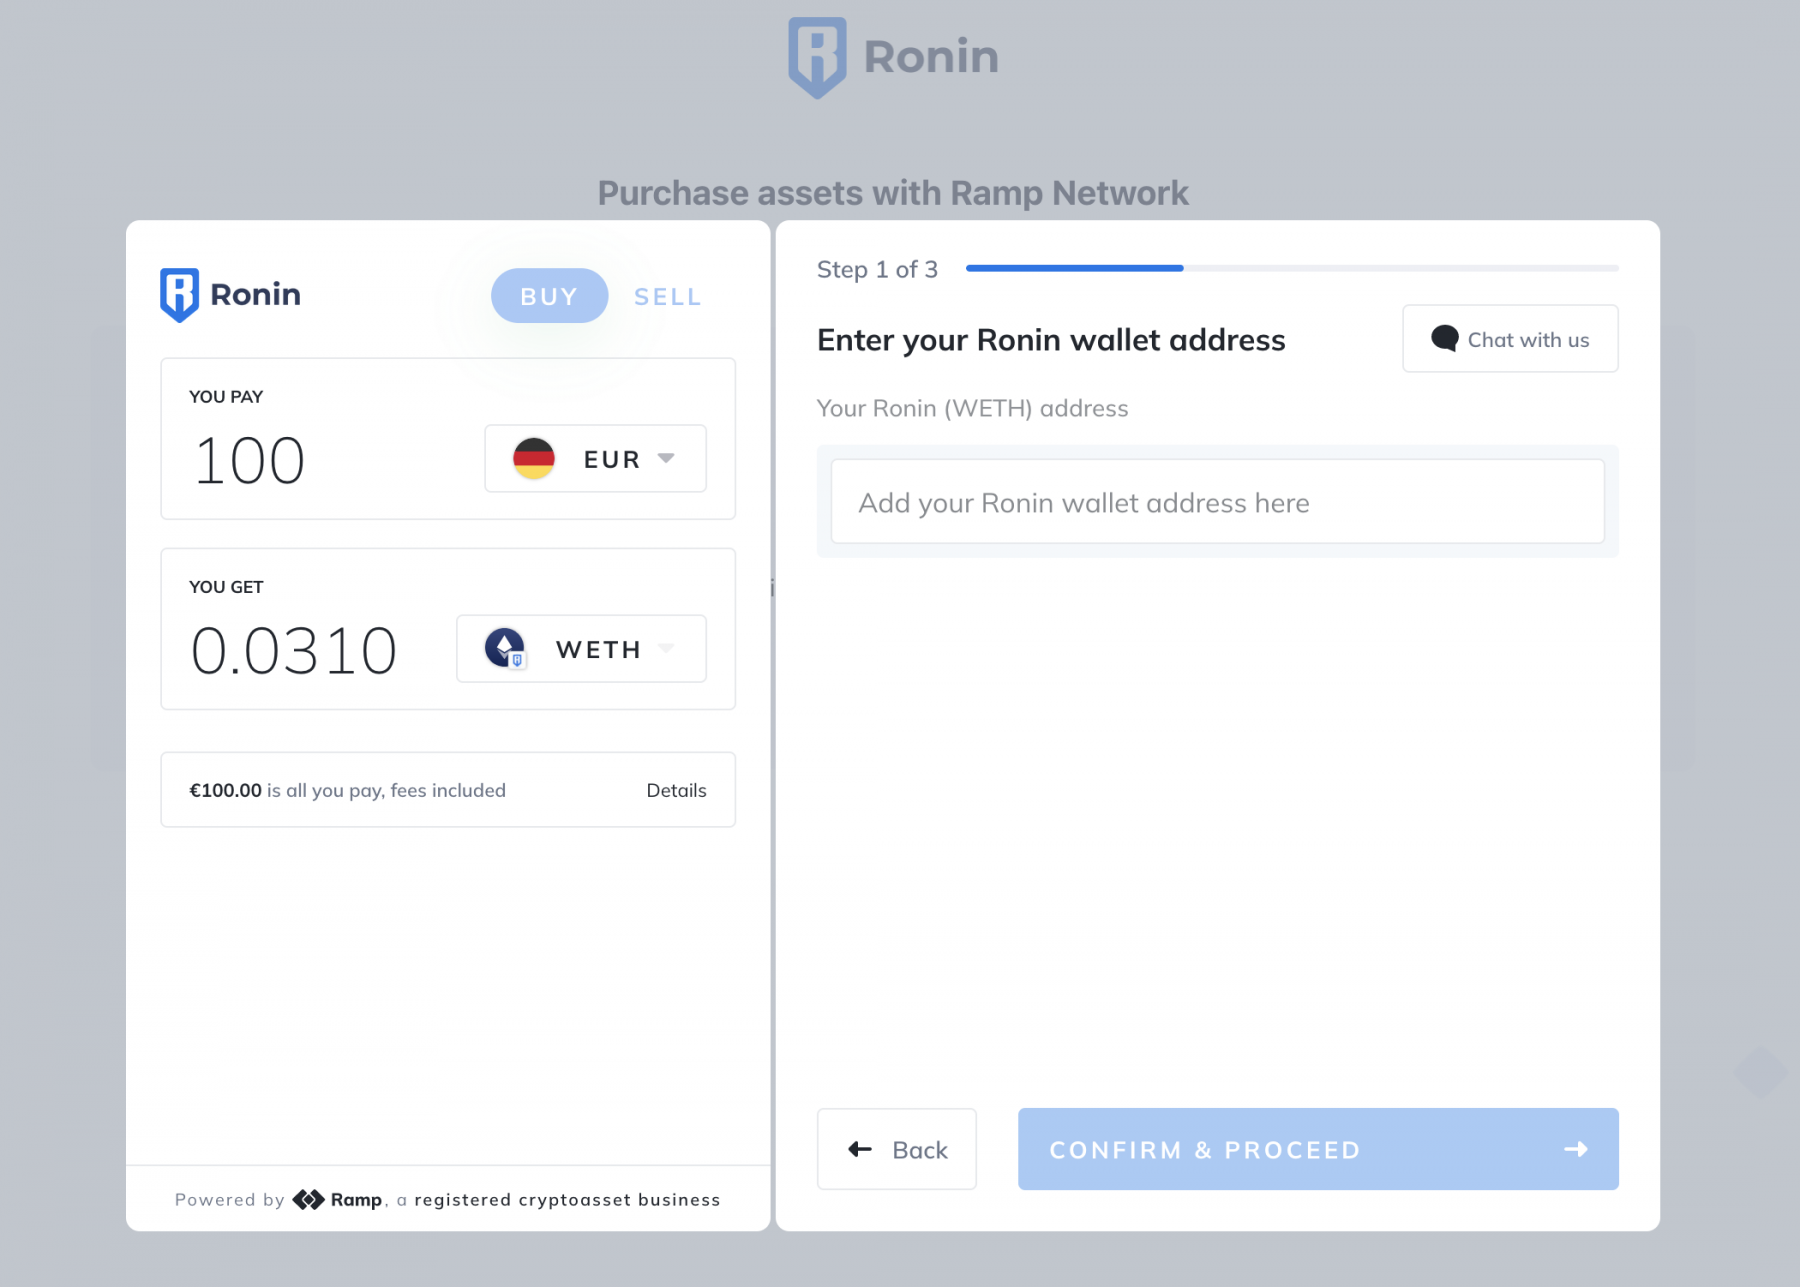Click the Step 1 of 3 progress bar
This screenshot has height=1287, width=1800.
(1292, 268)
